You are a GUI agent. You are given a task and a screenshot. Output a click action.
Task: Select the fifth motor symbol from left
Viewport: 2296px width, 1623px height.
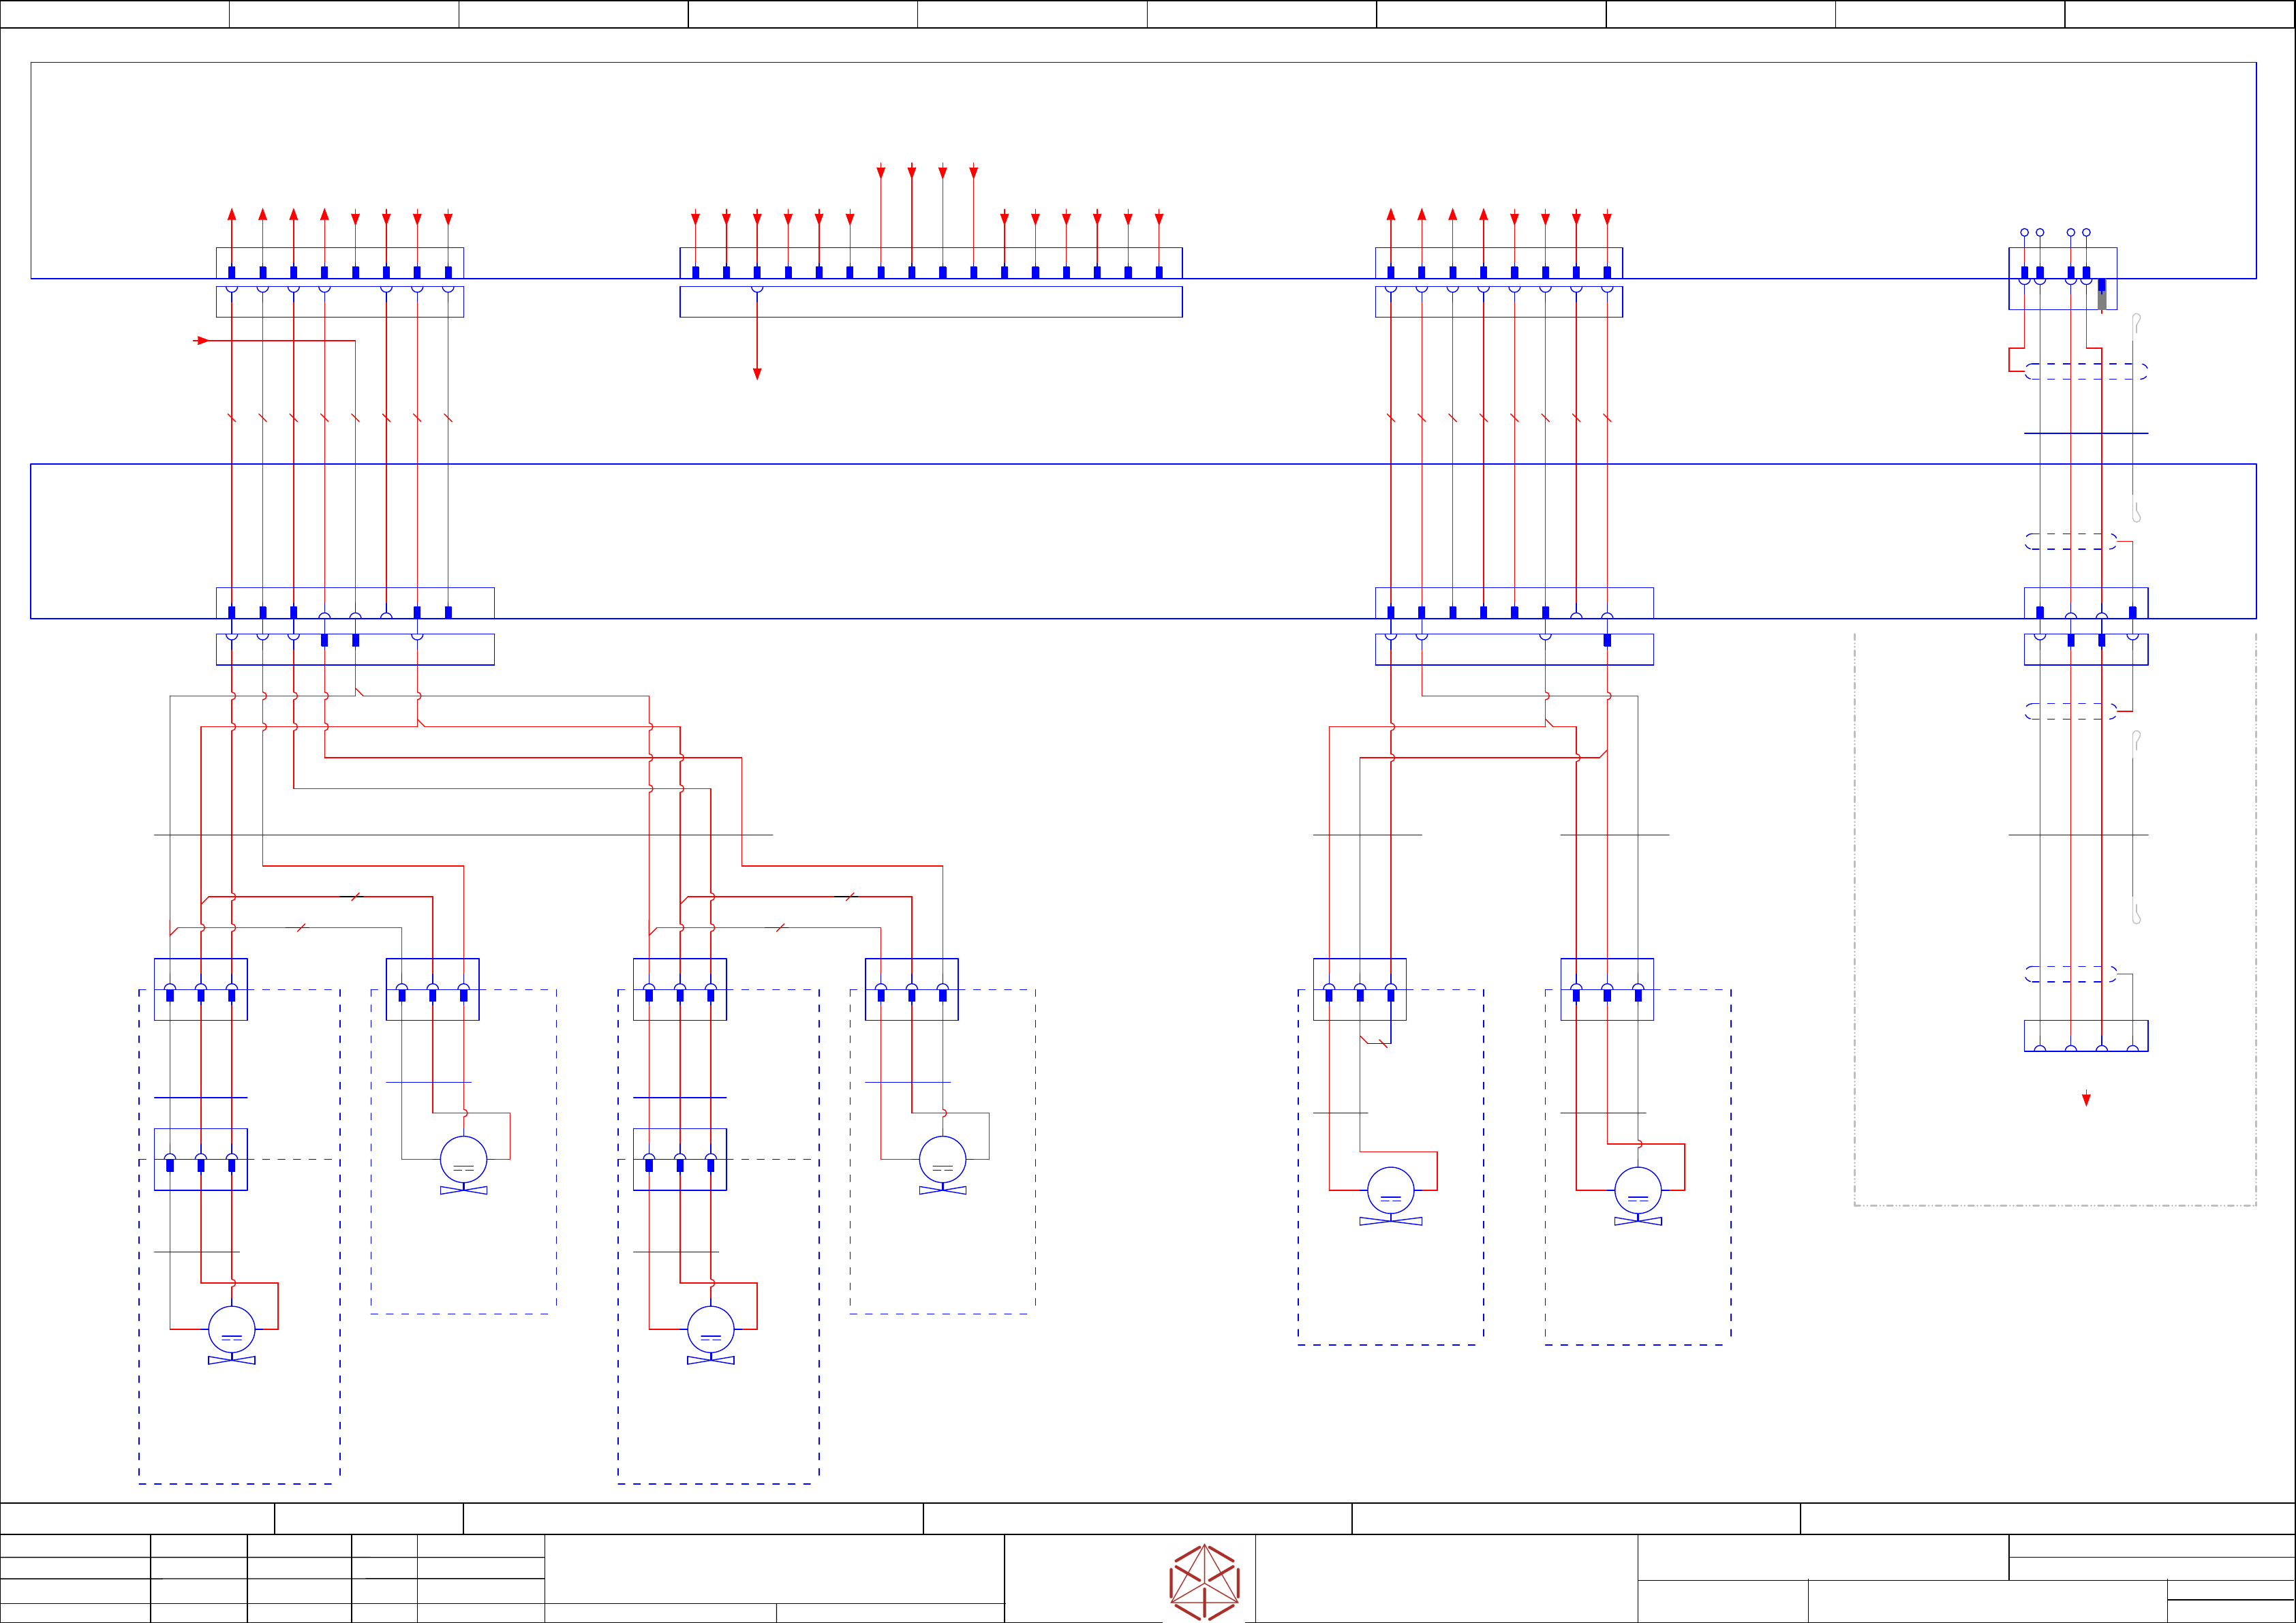coord(1390,1191)
